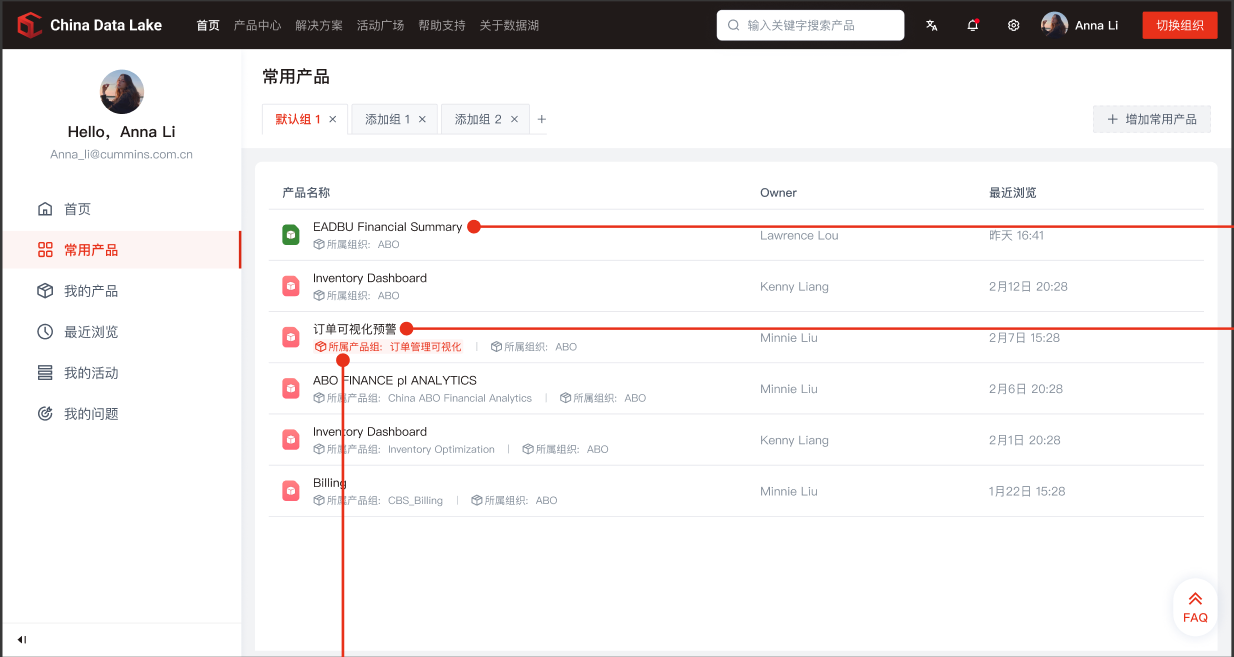Open 产品中心 in top navigation
Screen dimensions: 1234x657
coord(257,25)
